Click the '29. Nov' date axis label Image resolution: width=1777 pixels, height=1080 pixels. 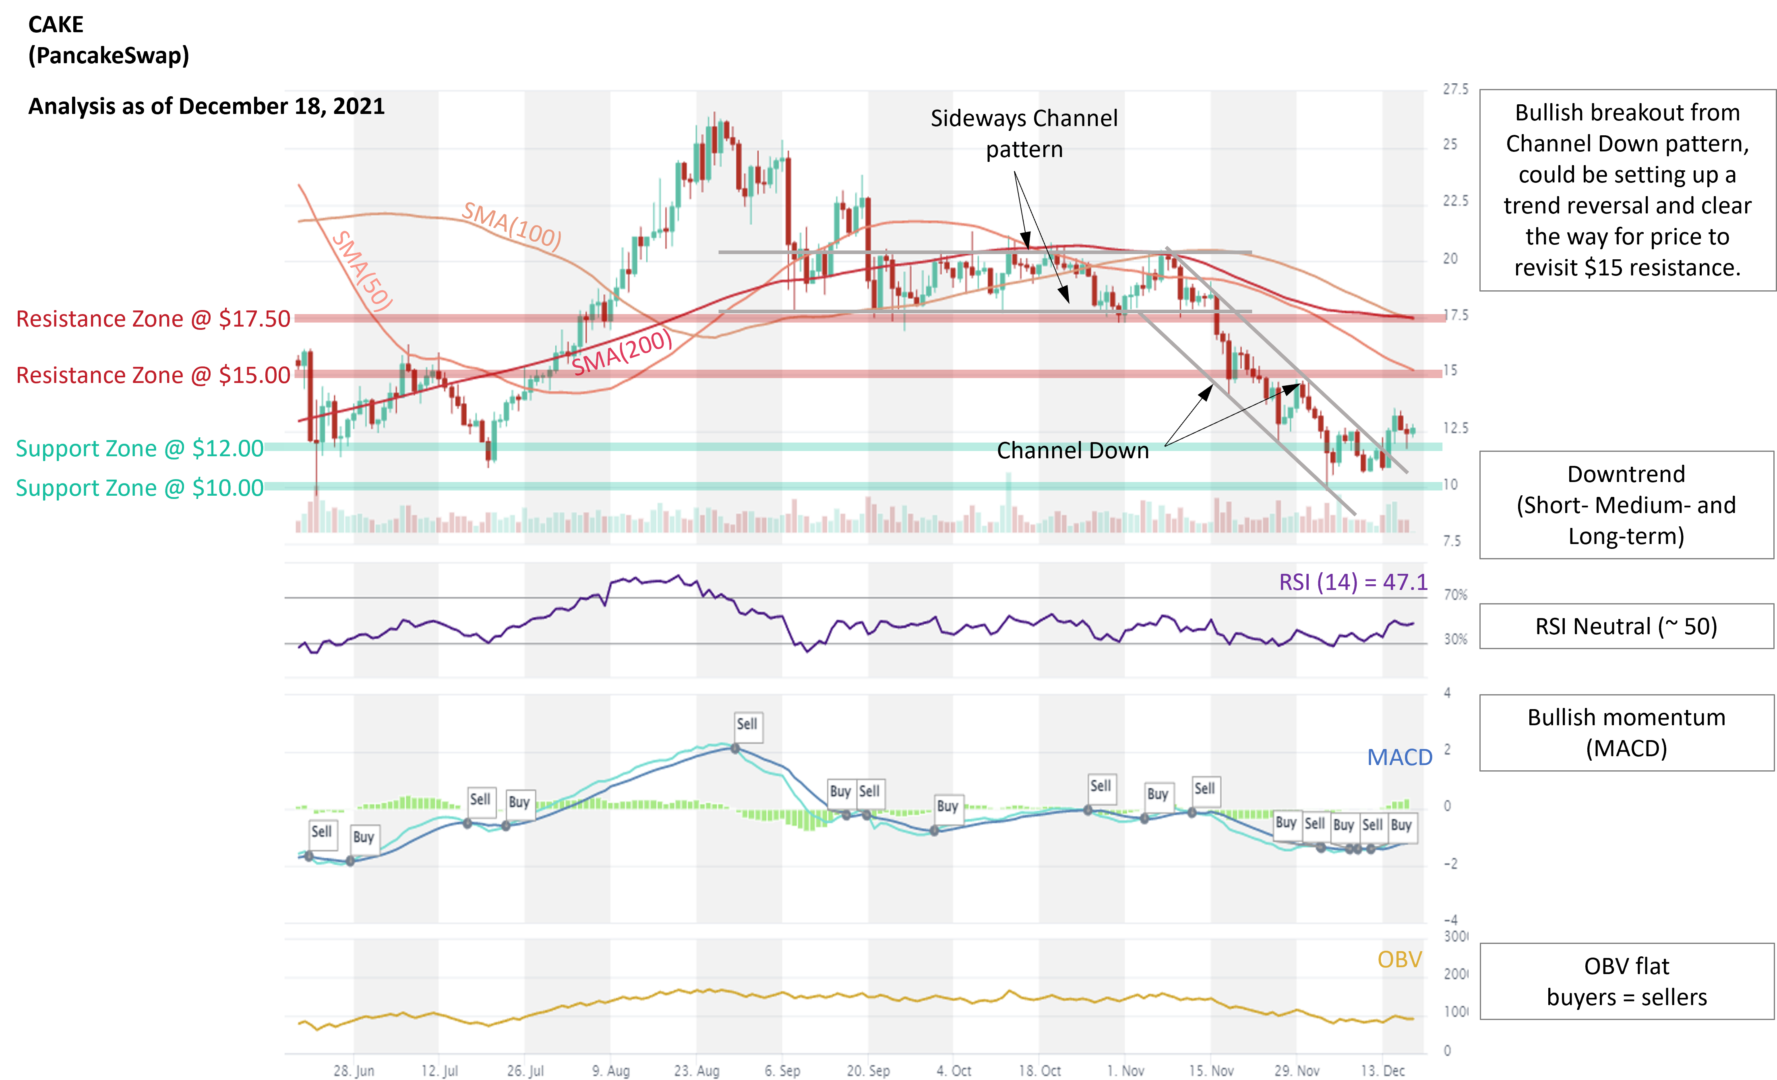point(1297,1070)
